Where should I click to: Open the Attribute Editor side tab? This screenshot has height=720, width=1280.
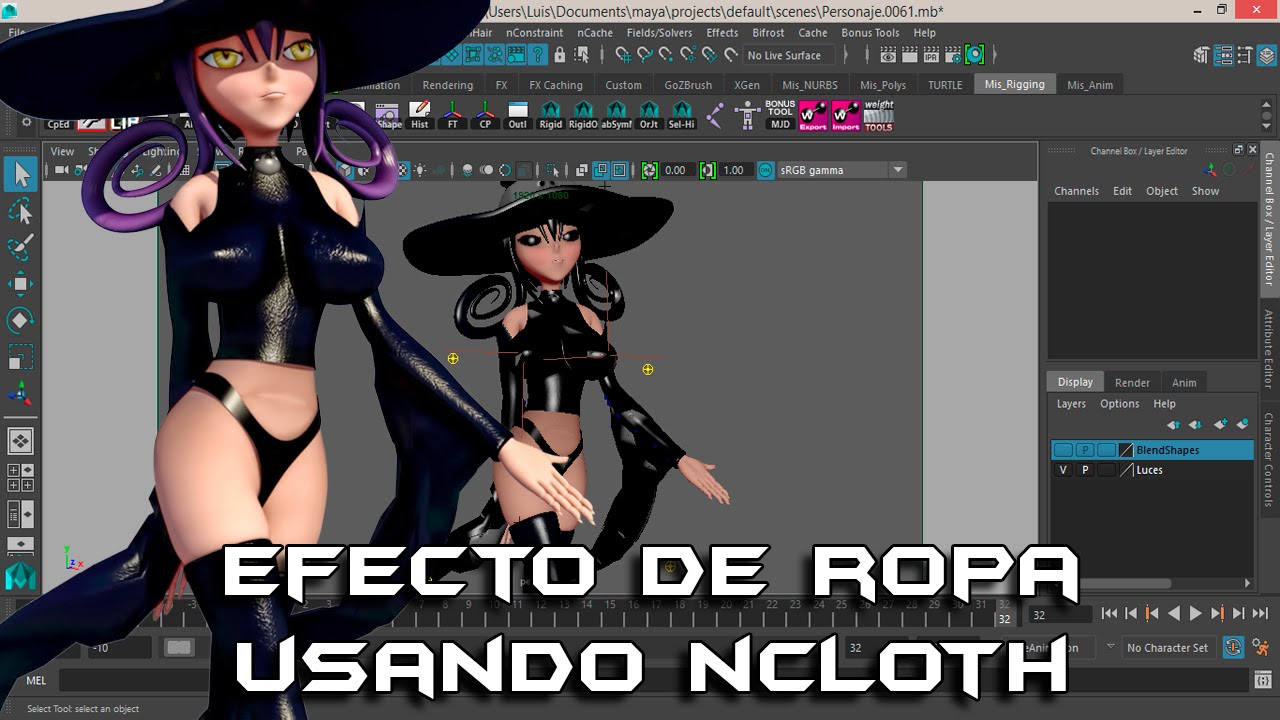click(x=1269, y=348)
